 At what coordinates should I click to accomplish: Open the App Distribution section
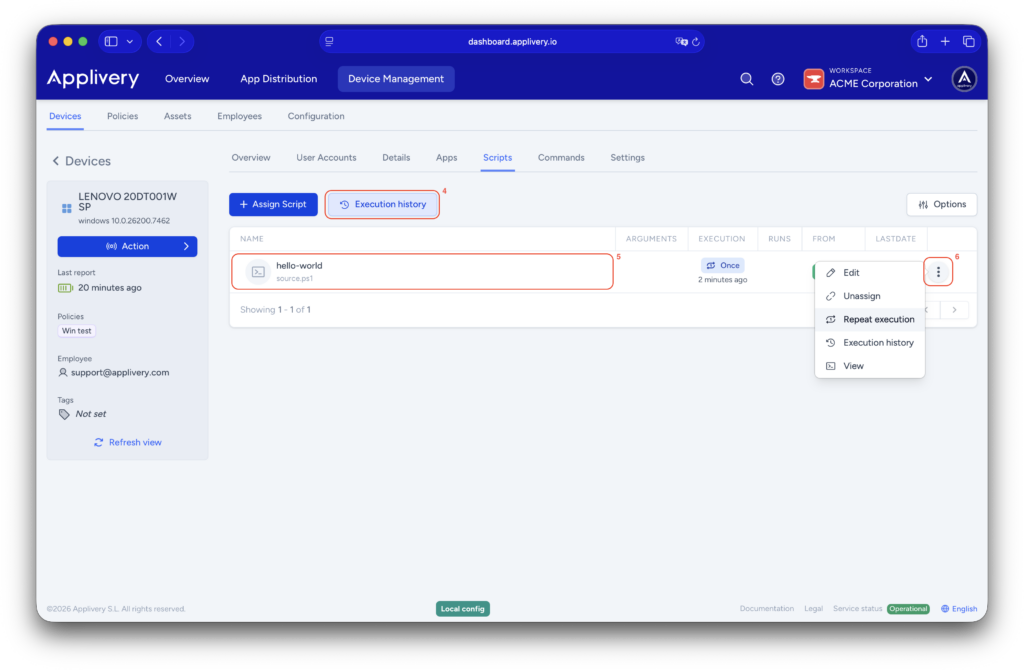(x=278, y=78)
